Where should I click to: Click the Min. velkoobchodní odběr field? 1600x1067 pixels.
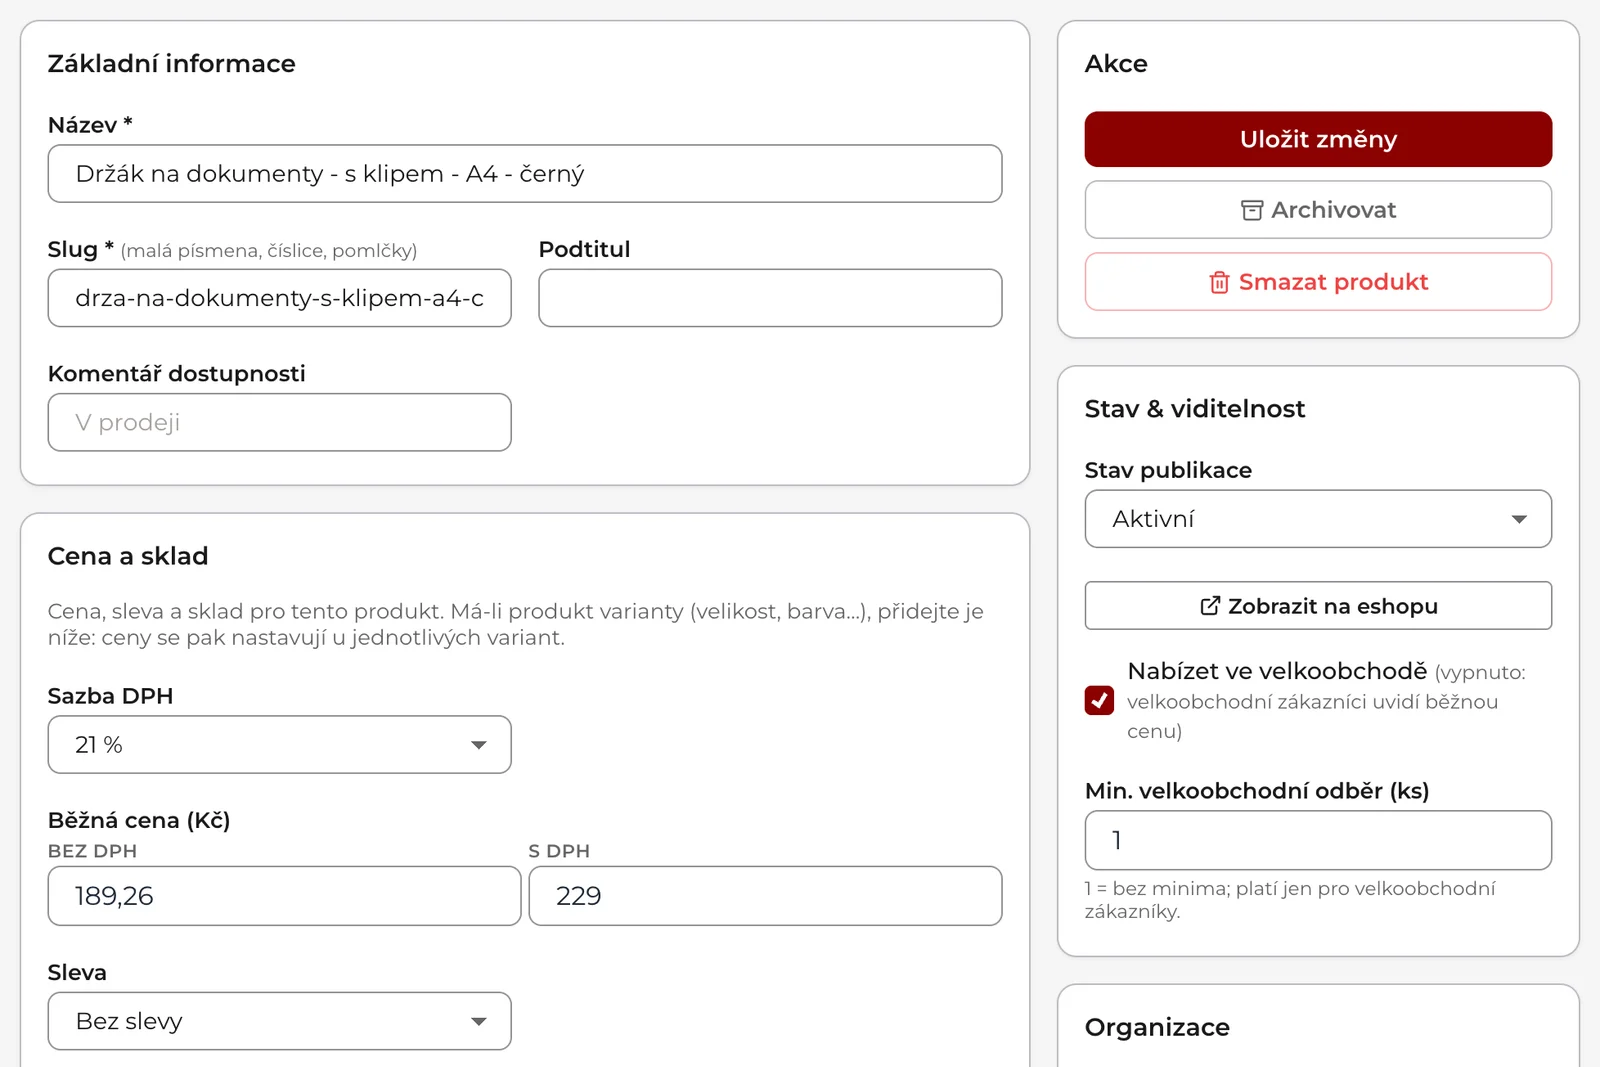coord(1318,840)
